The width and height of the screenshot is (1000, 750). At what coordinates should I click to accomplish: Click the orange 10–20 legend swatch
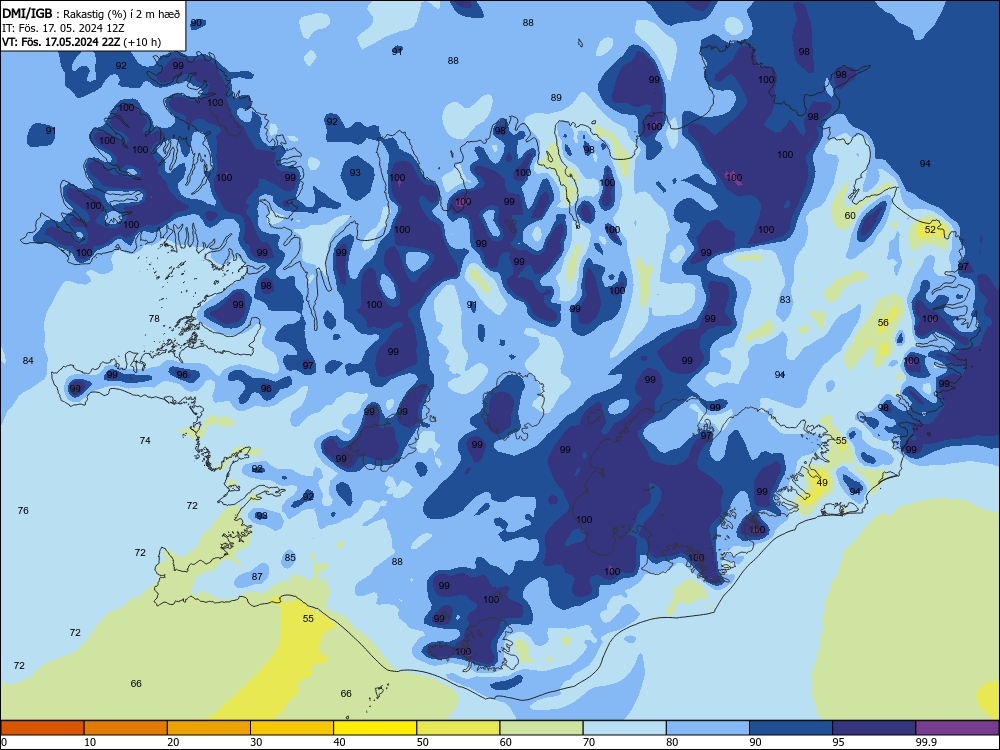point(126,728)
